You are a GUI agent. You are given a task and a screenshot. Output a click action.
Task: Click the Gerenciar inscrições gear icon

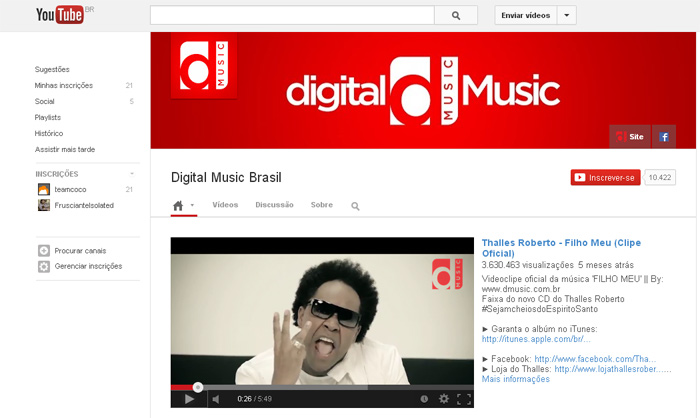tap(44, 267)
